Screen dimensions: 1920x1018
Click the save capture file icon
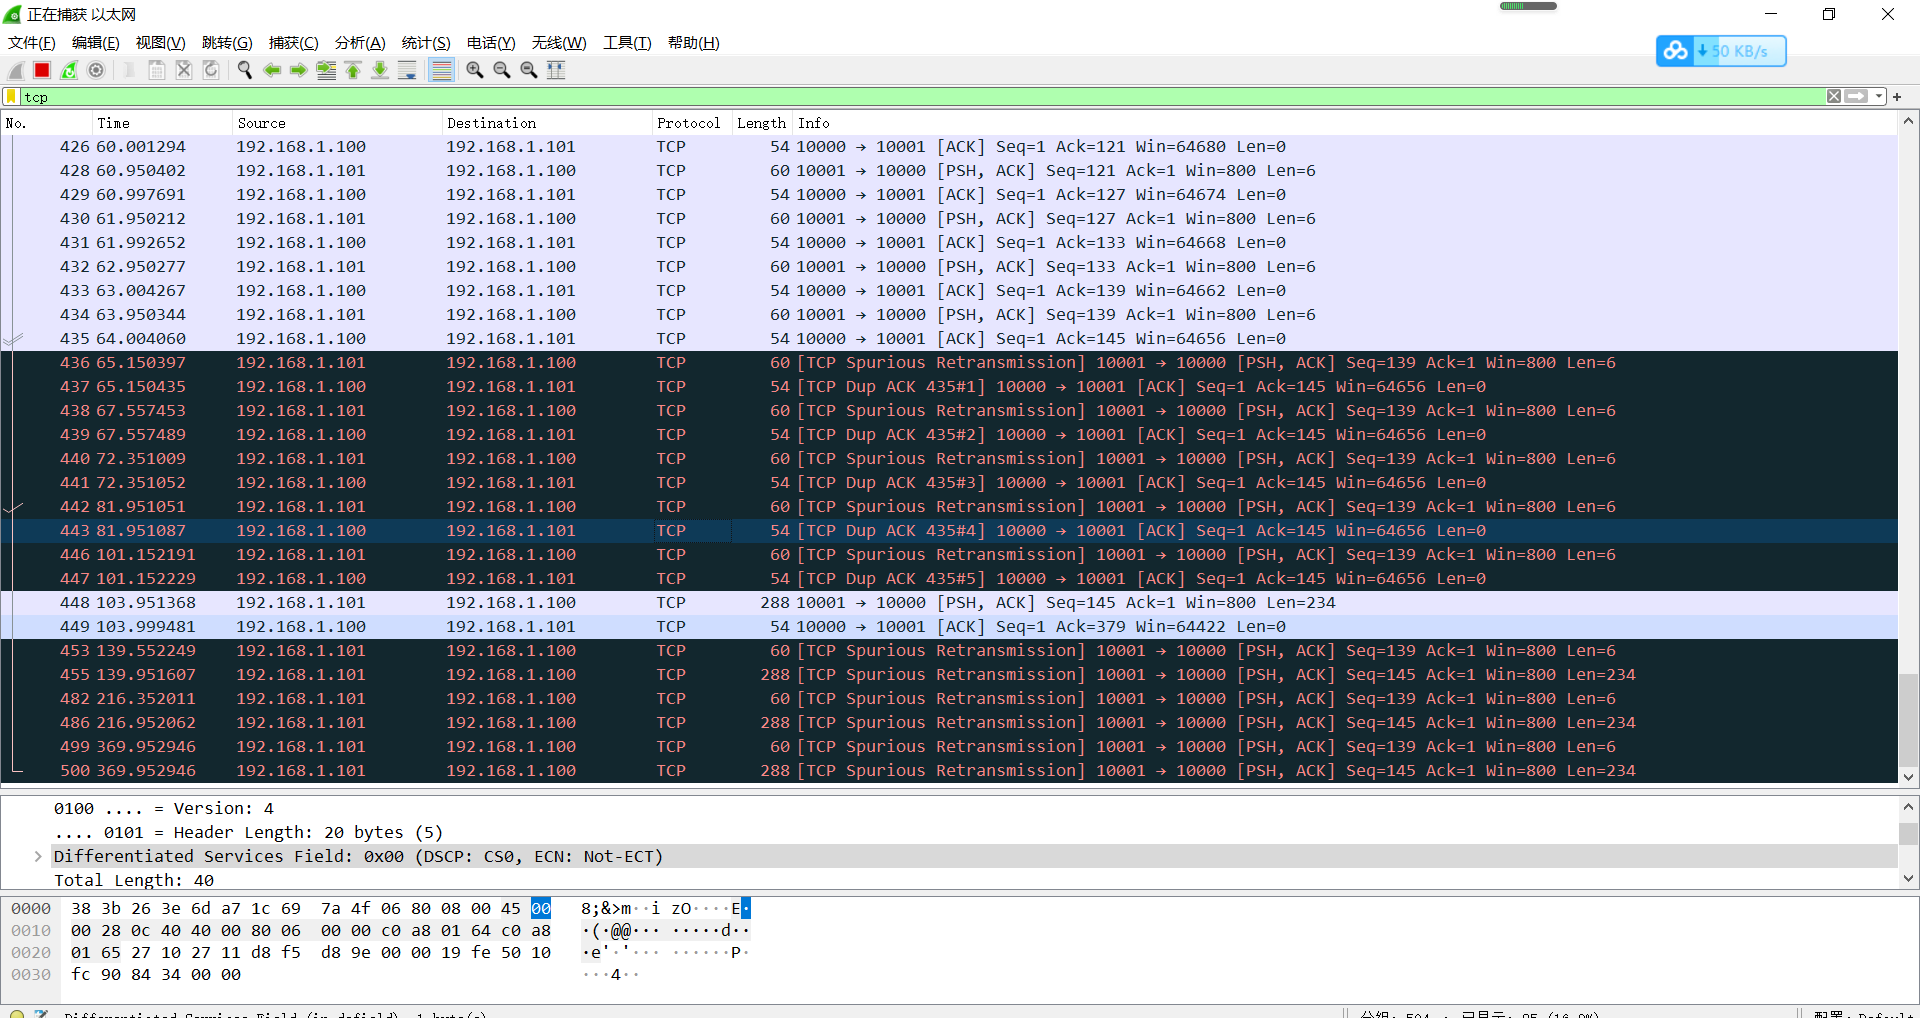point(157,70)
